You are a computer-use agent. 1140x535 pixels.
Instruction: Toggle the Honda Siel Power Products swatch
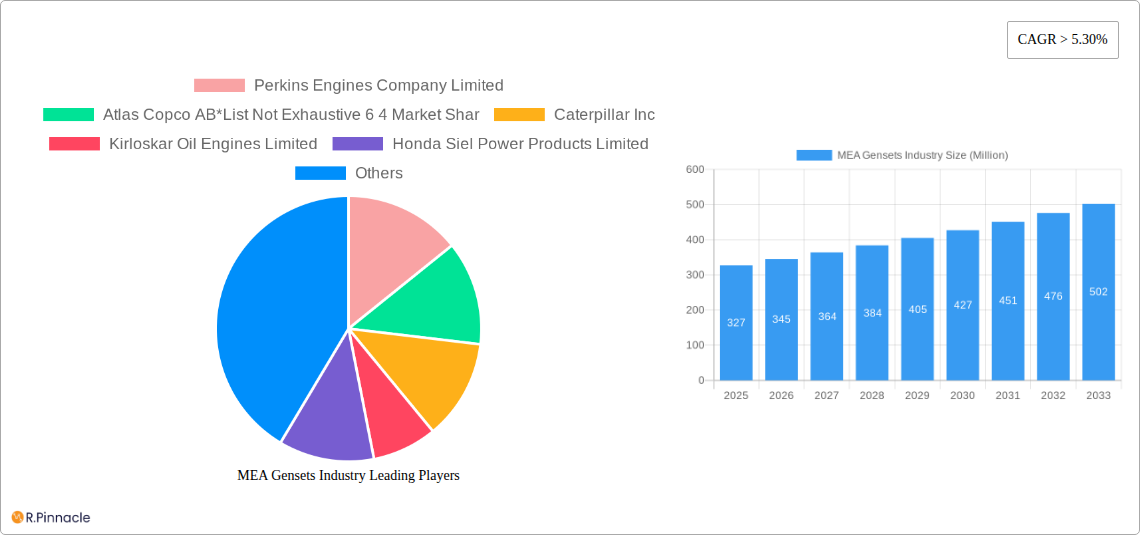(x=358, y=144)
